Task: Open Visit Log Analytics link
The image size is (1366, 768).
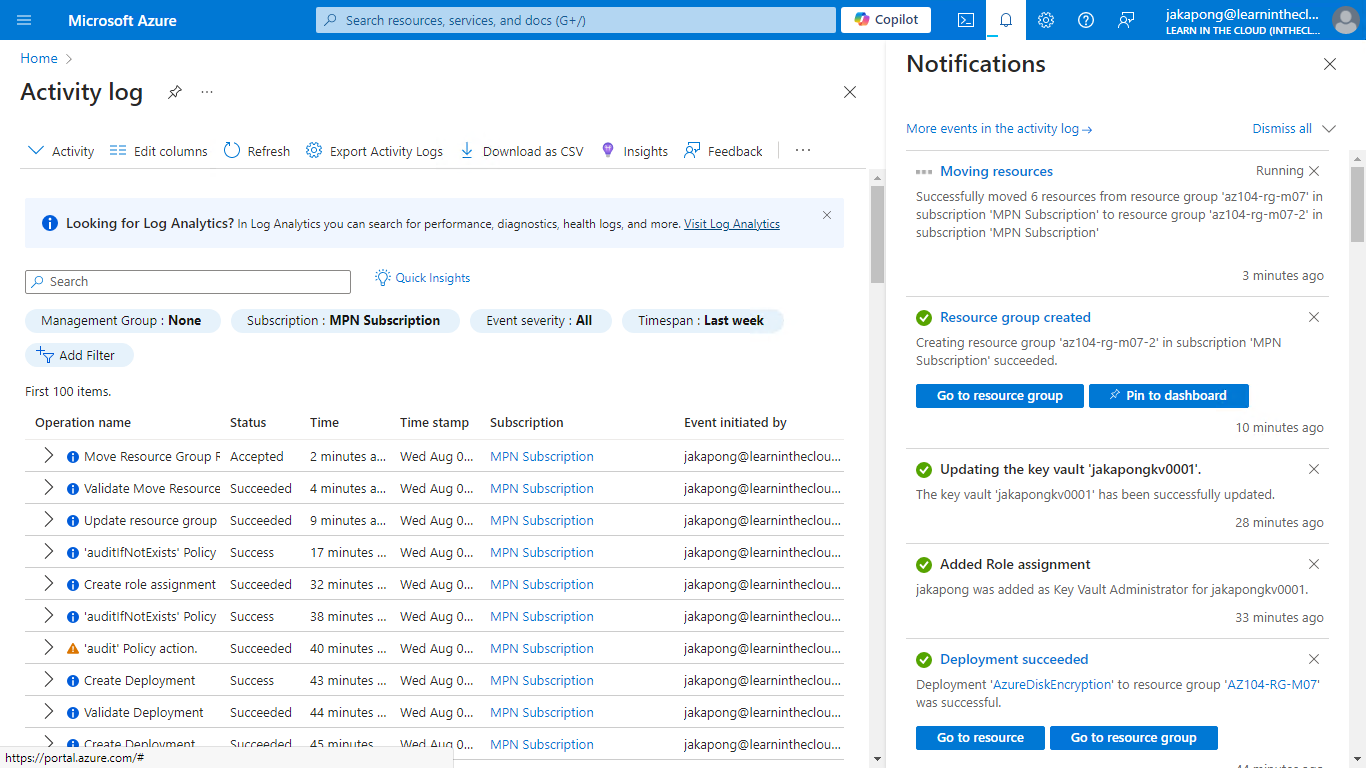Action: click(732, 224)
